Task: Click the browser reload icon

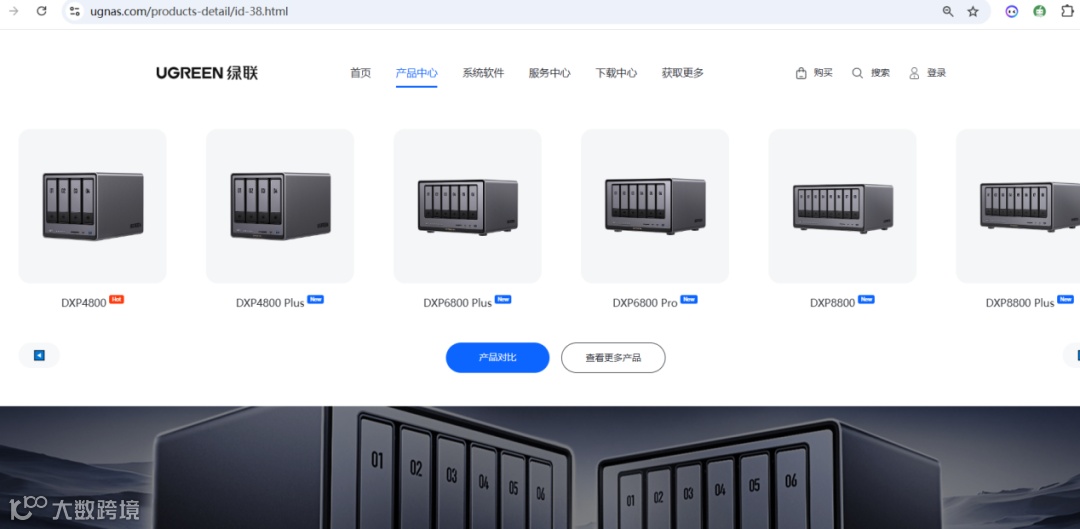Action: tap(41, 11)
